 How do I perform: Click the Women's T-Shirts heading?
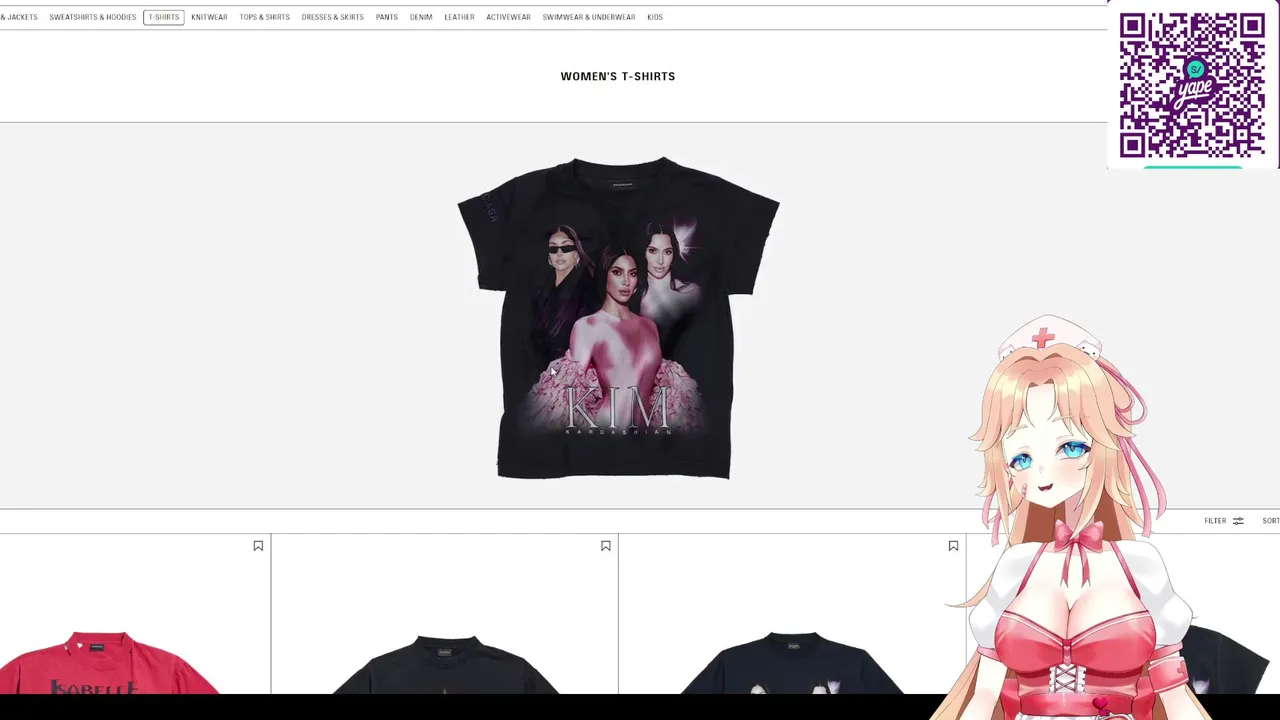[618, 76]
